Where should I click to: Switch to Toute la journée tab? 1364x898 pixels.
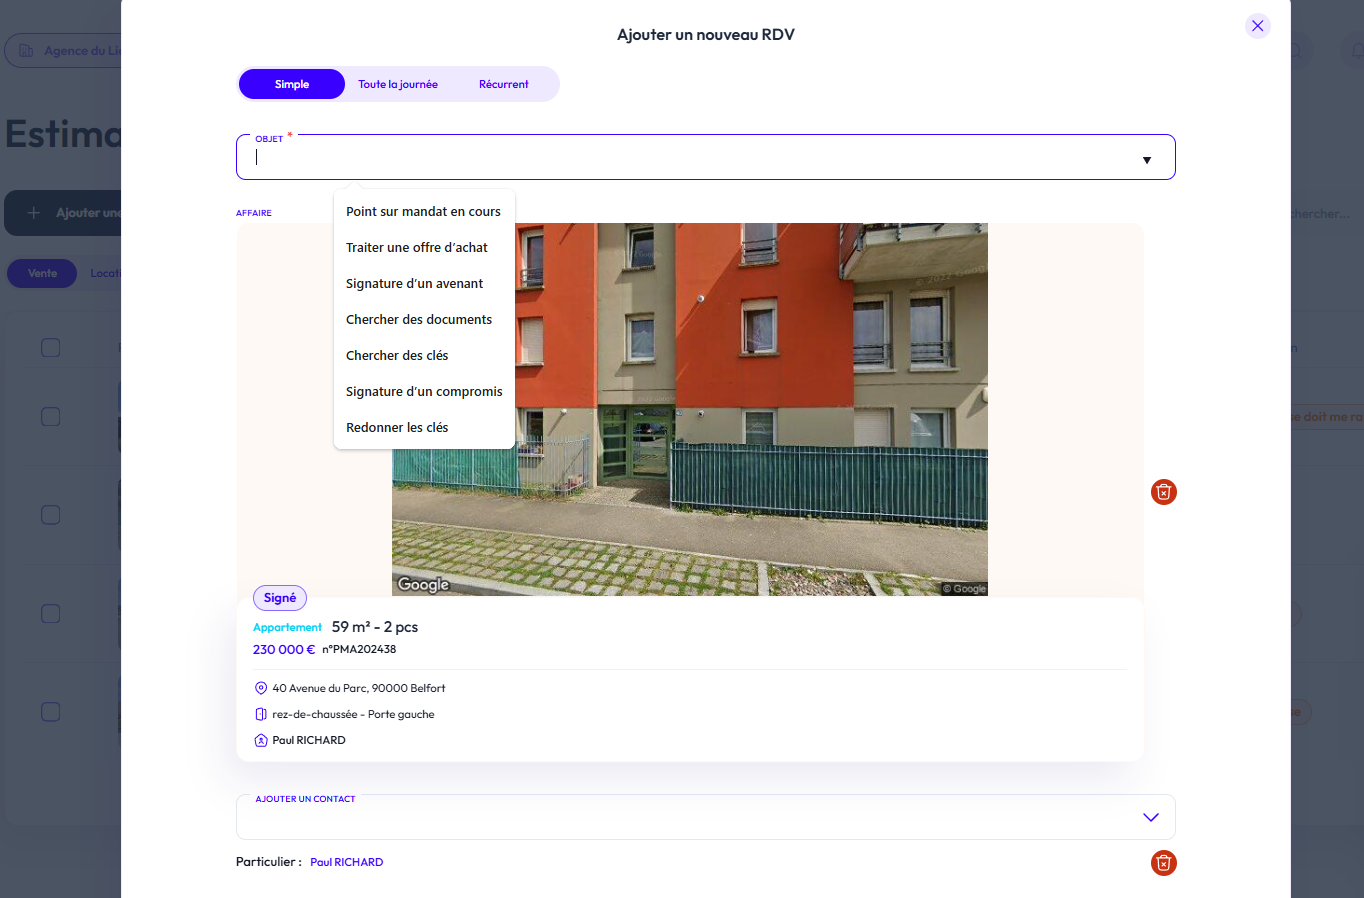(x=398, y=84)
